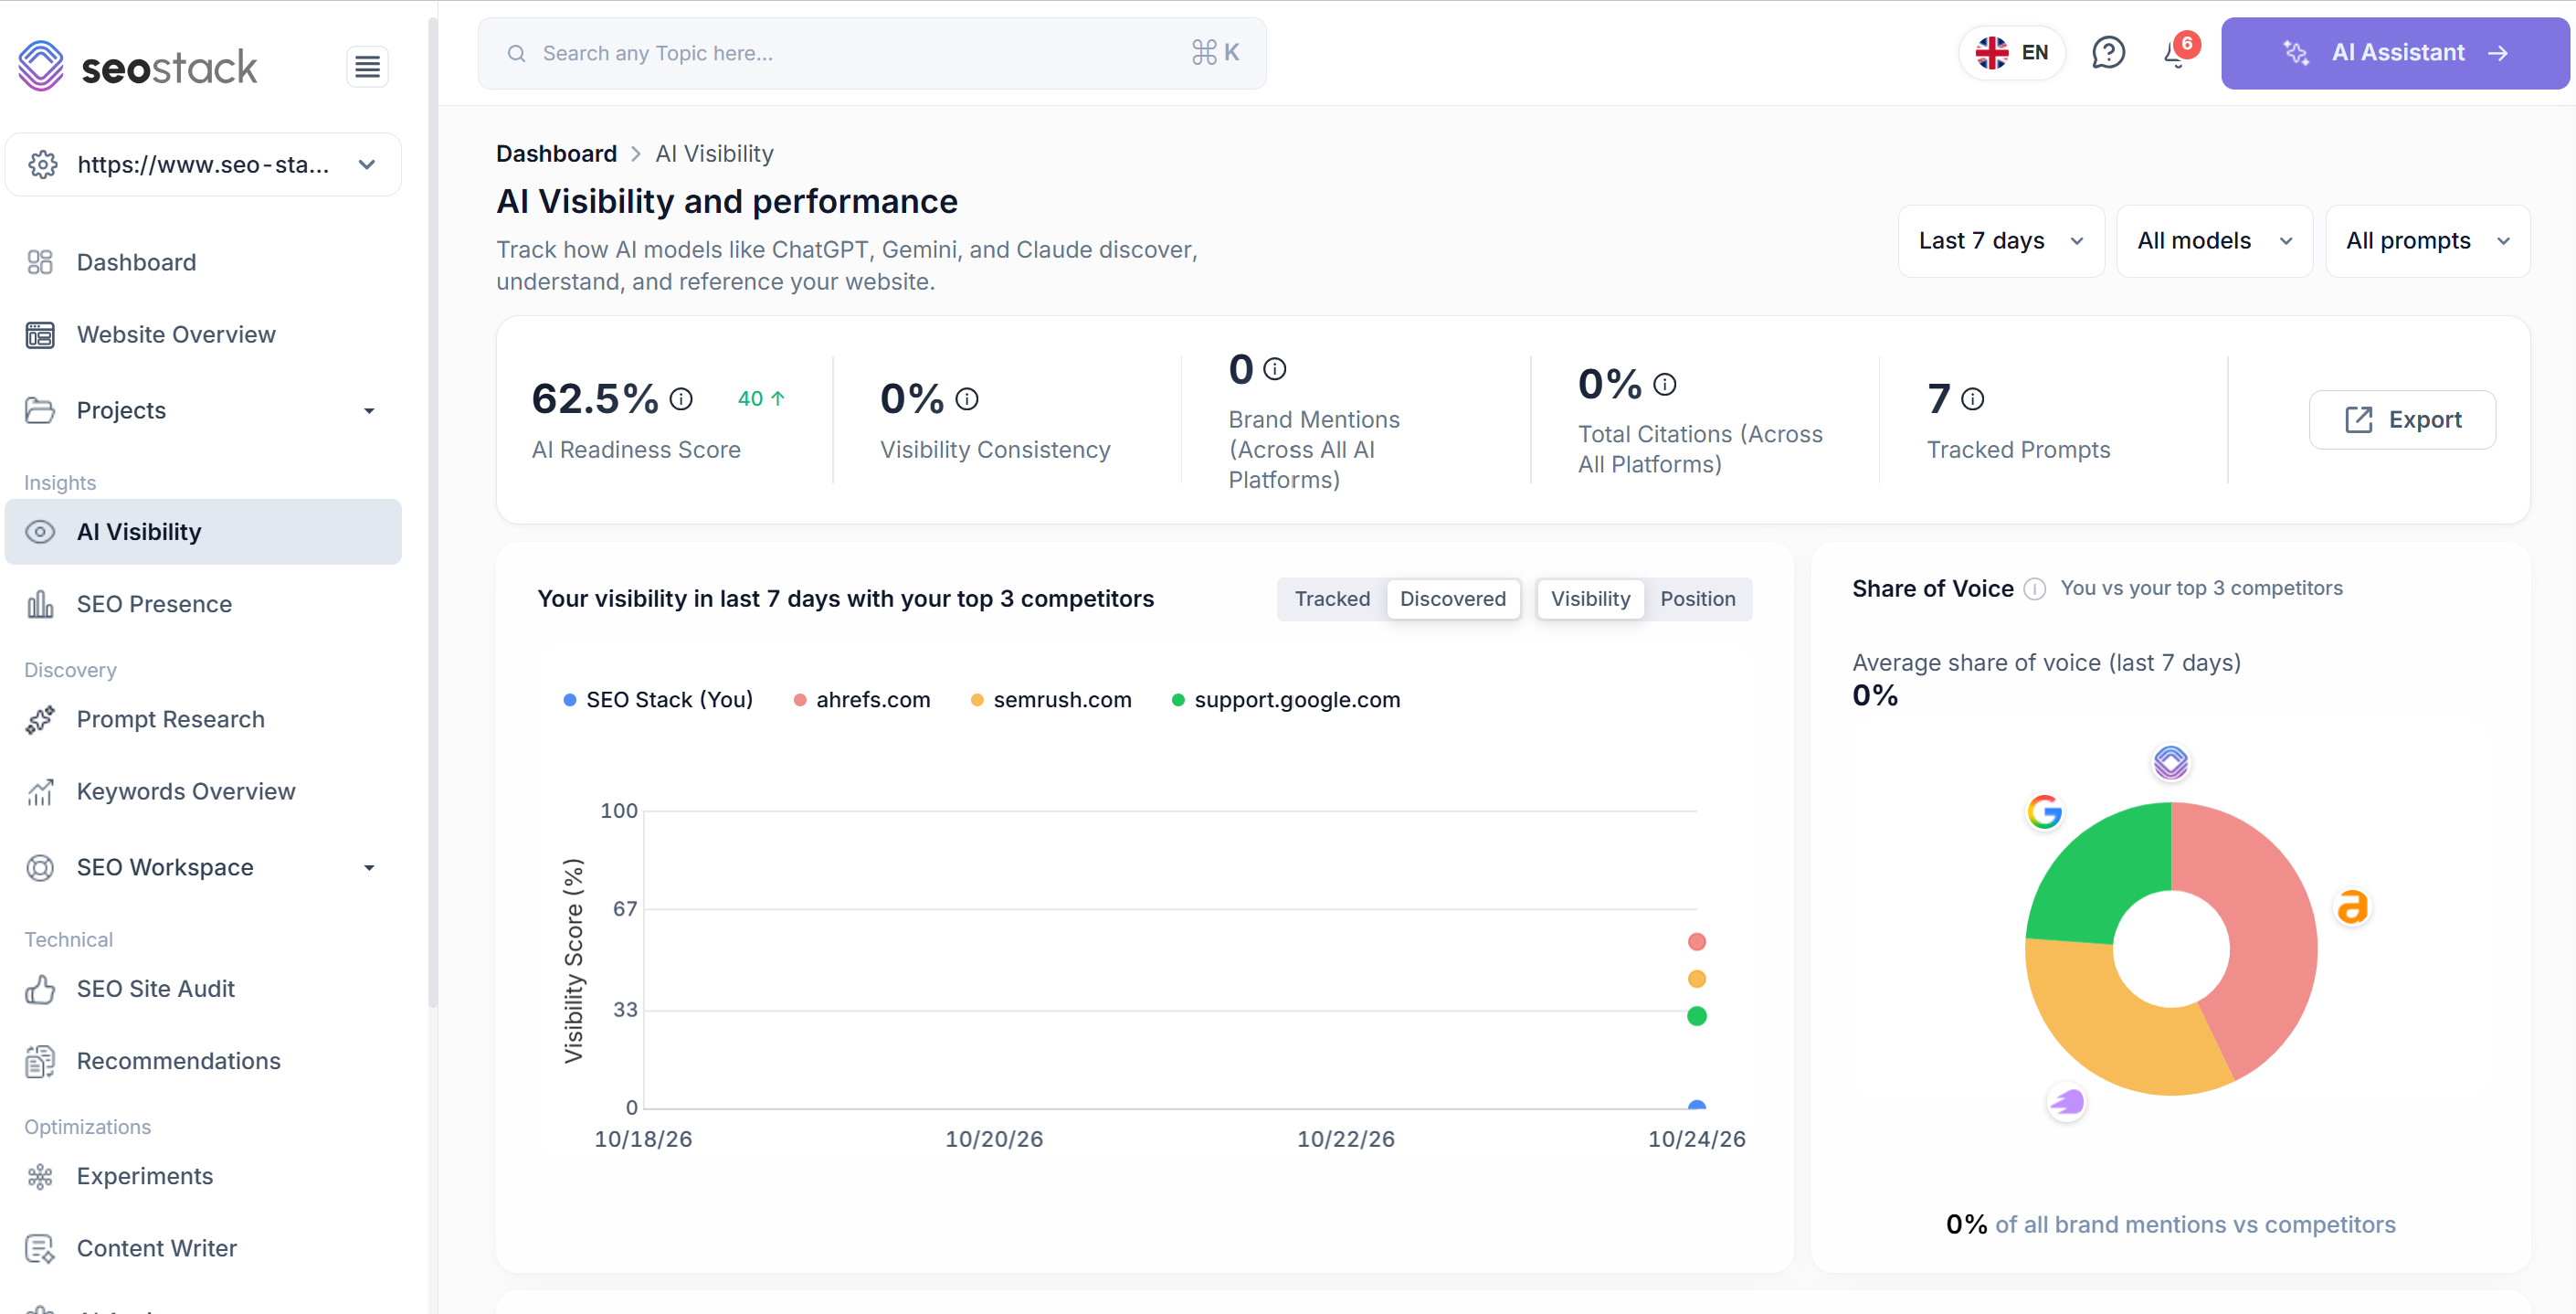
Task: Switch chart to Position mode
Action: [x=1697, y=599]
